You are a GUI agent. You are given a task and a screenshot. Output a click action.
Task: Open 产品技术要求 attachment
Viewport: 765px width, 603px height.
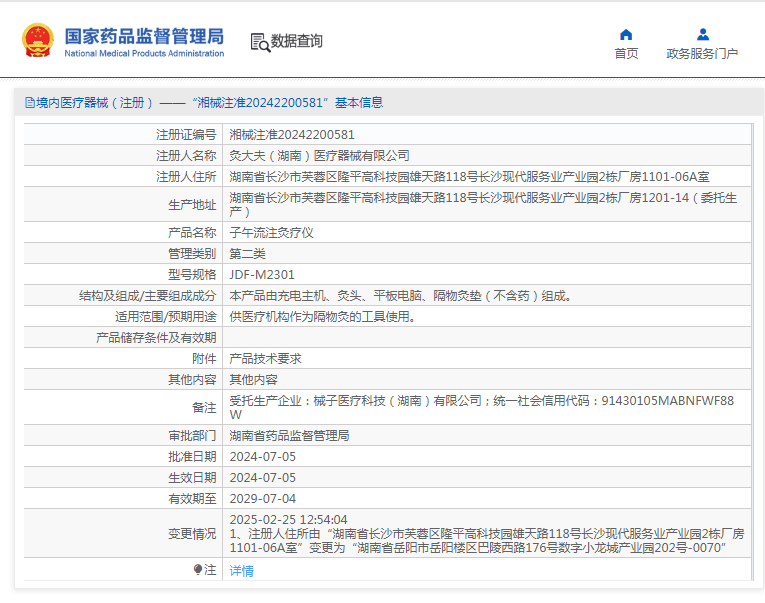coord(265,359)
